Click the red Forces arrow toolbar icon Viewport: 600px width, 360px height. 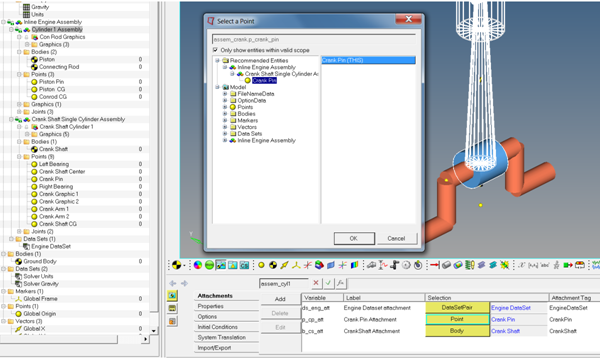435,265
